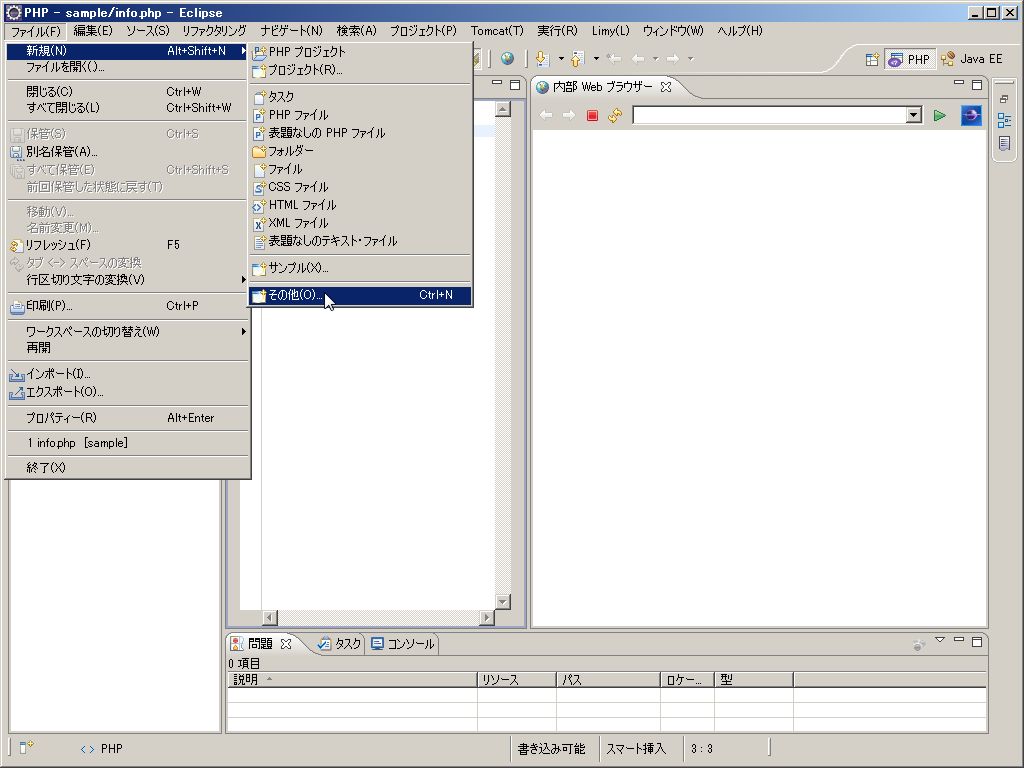The height and width of the screenshot is (768, 1024).
Task: Open サンプル(X)... from the New submenu
Action: point(360,268)
